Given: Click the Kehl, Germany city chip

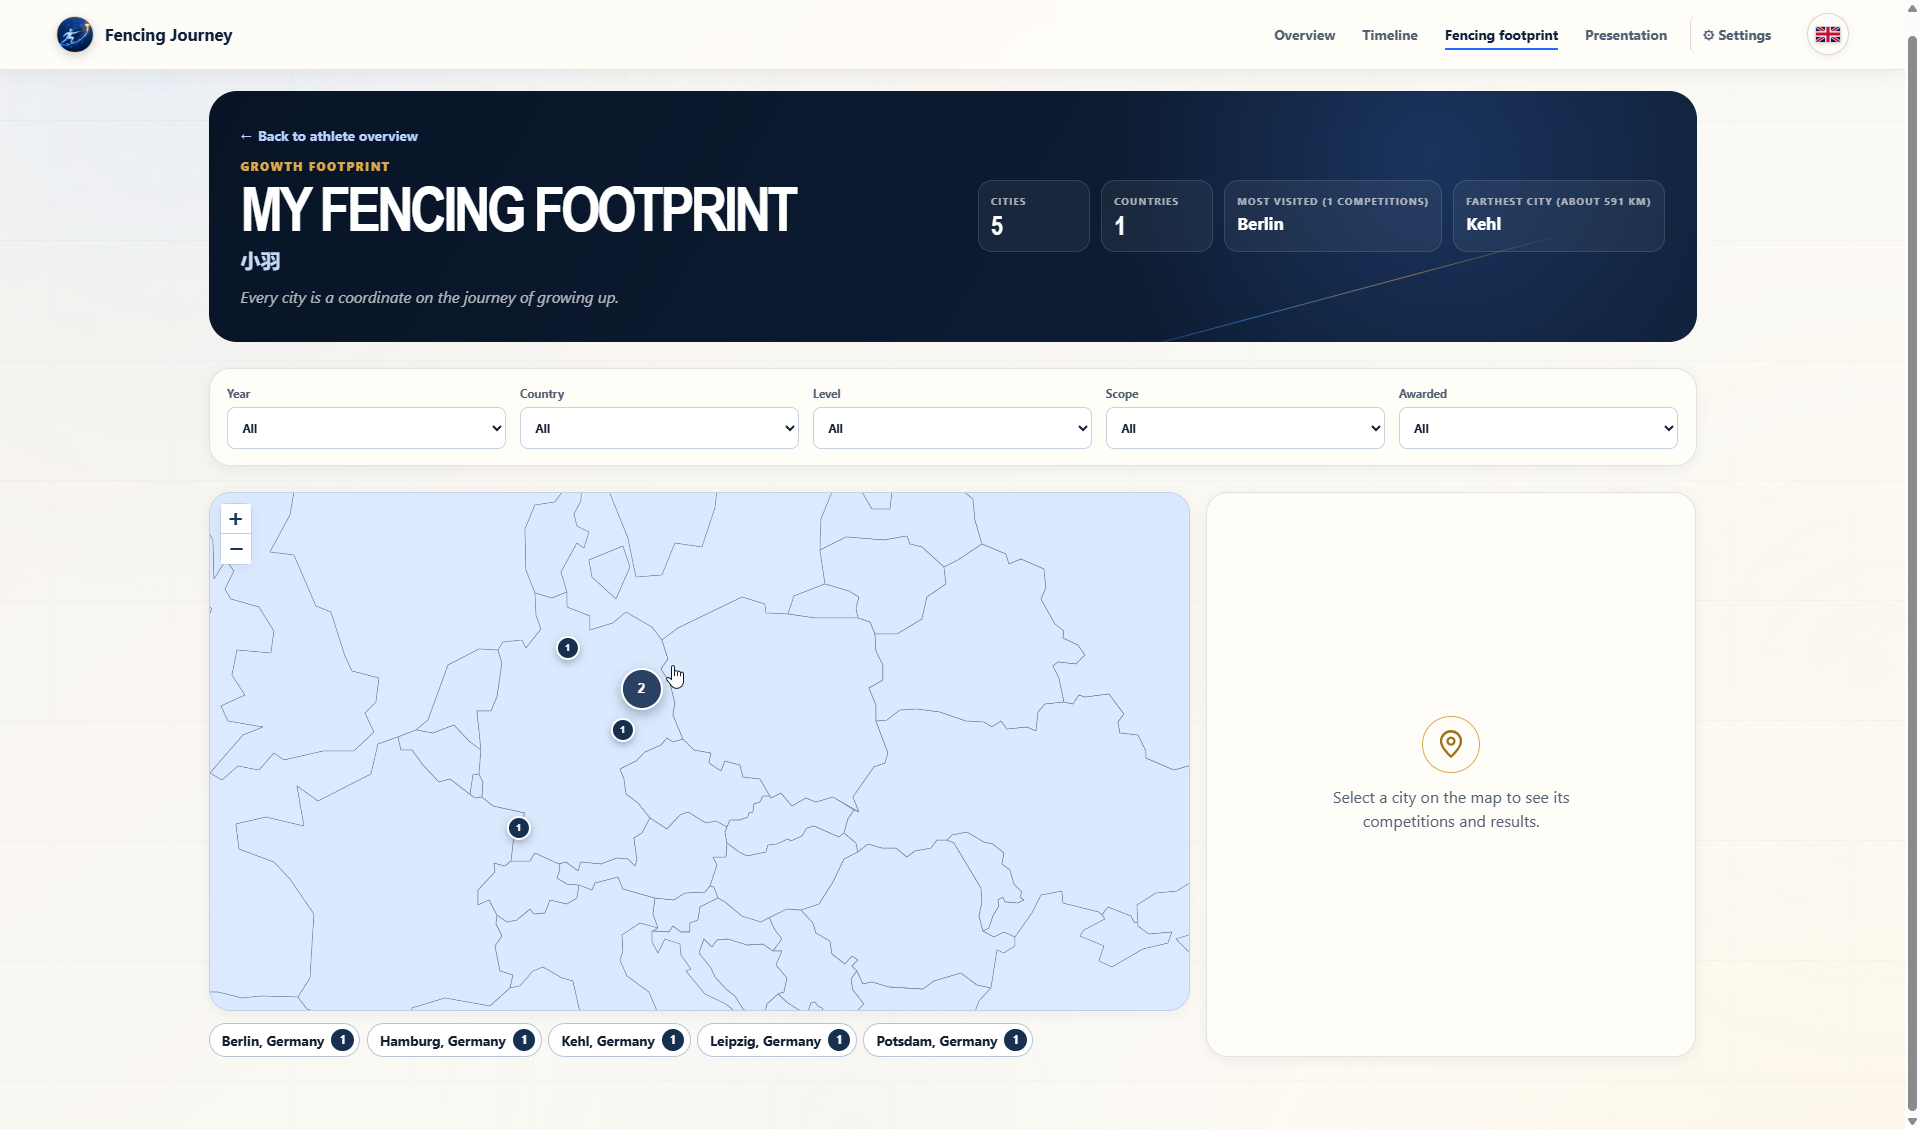Looking at the screenshot, I should (619, 1041).
